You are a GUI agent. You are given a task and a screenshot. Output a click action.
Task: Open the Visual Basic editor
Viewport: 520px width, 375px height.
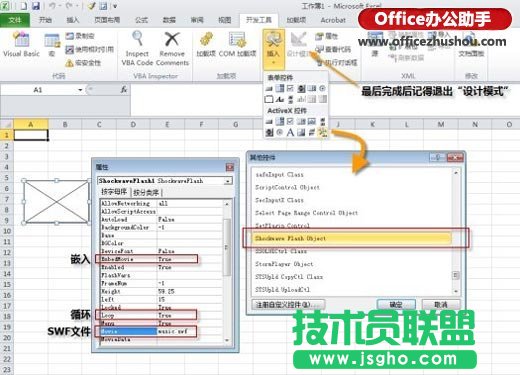(21, 44)
